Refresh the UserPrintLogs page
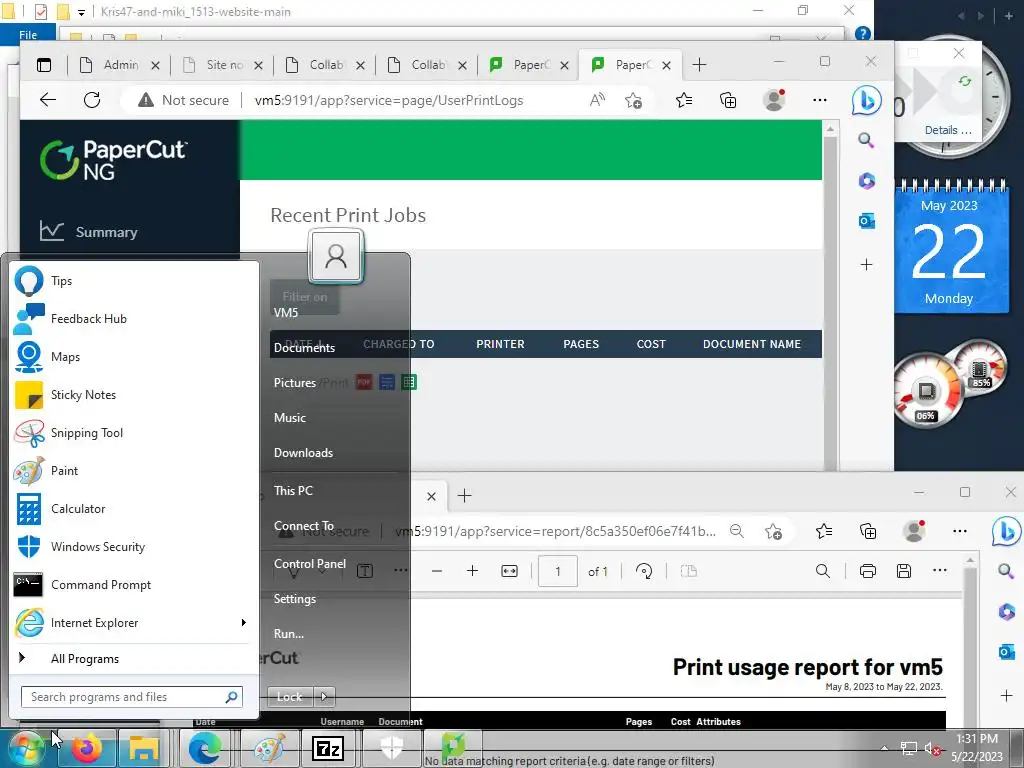1024x768 pixels. [x=92, y=100]
